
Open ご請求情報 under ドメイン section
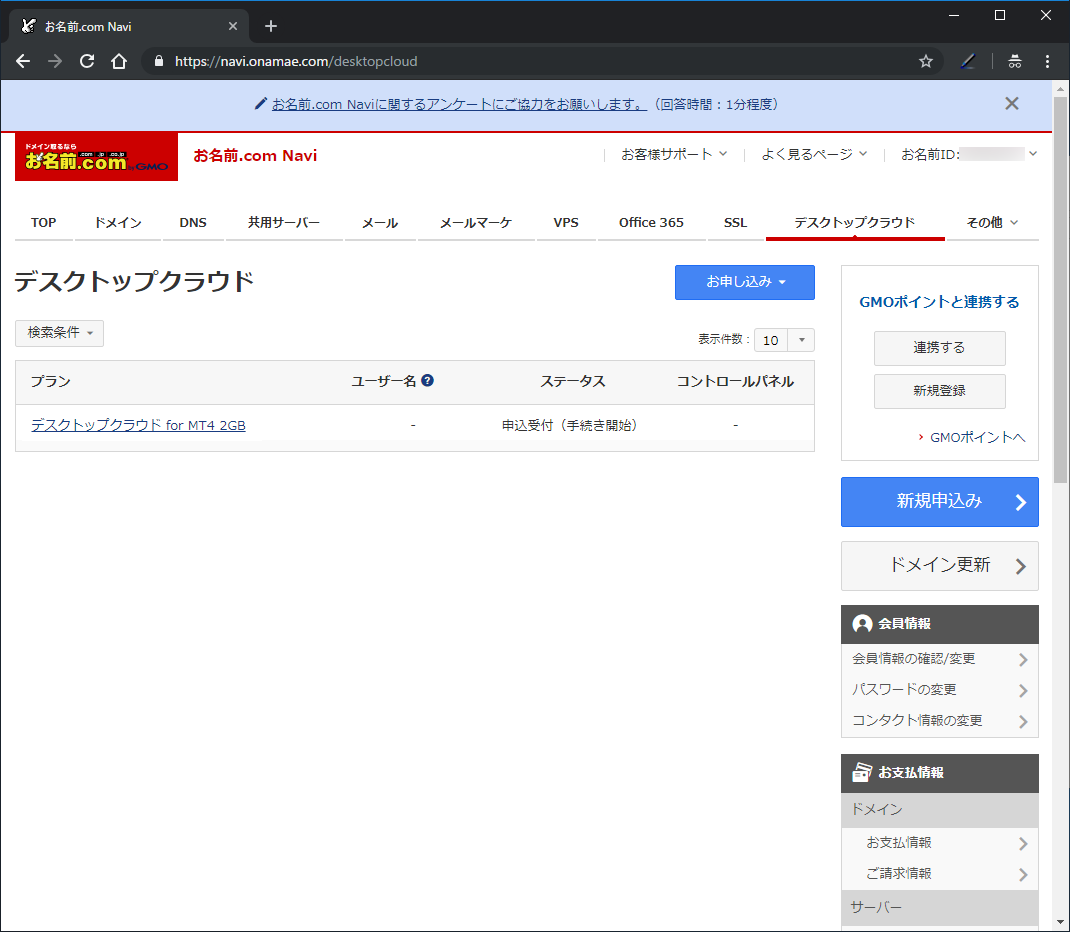(x=940, y=874)
